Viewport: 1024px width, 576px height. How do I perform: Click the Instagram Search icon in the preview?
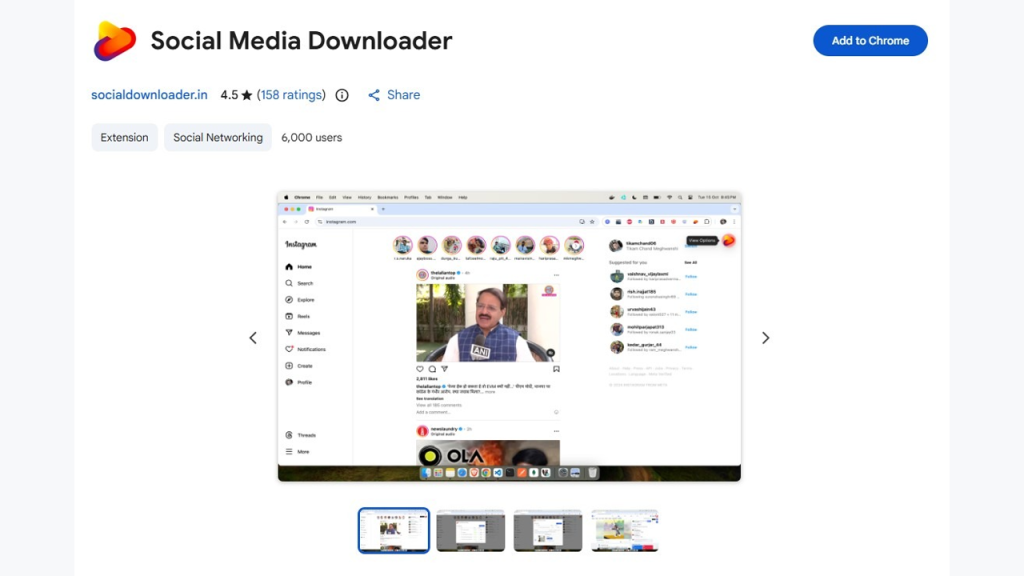click(290, 283)
